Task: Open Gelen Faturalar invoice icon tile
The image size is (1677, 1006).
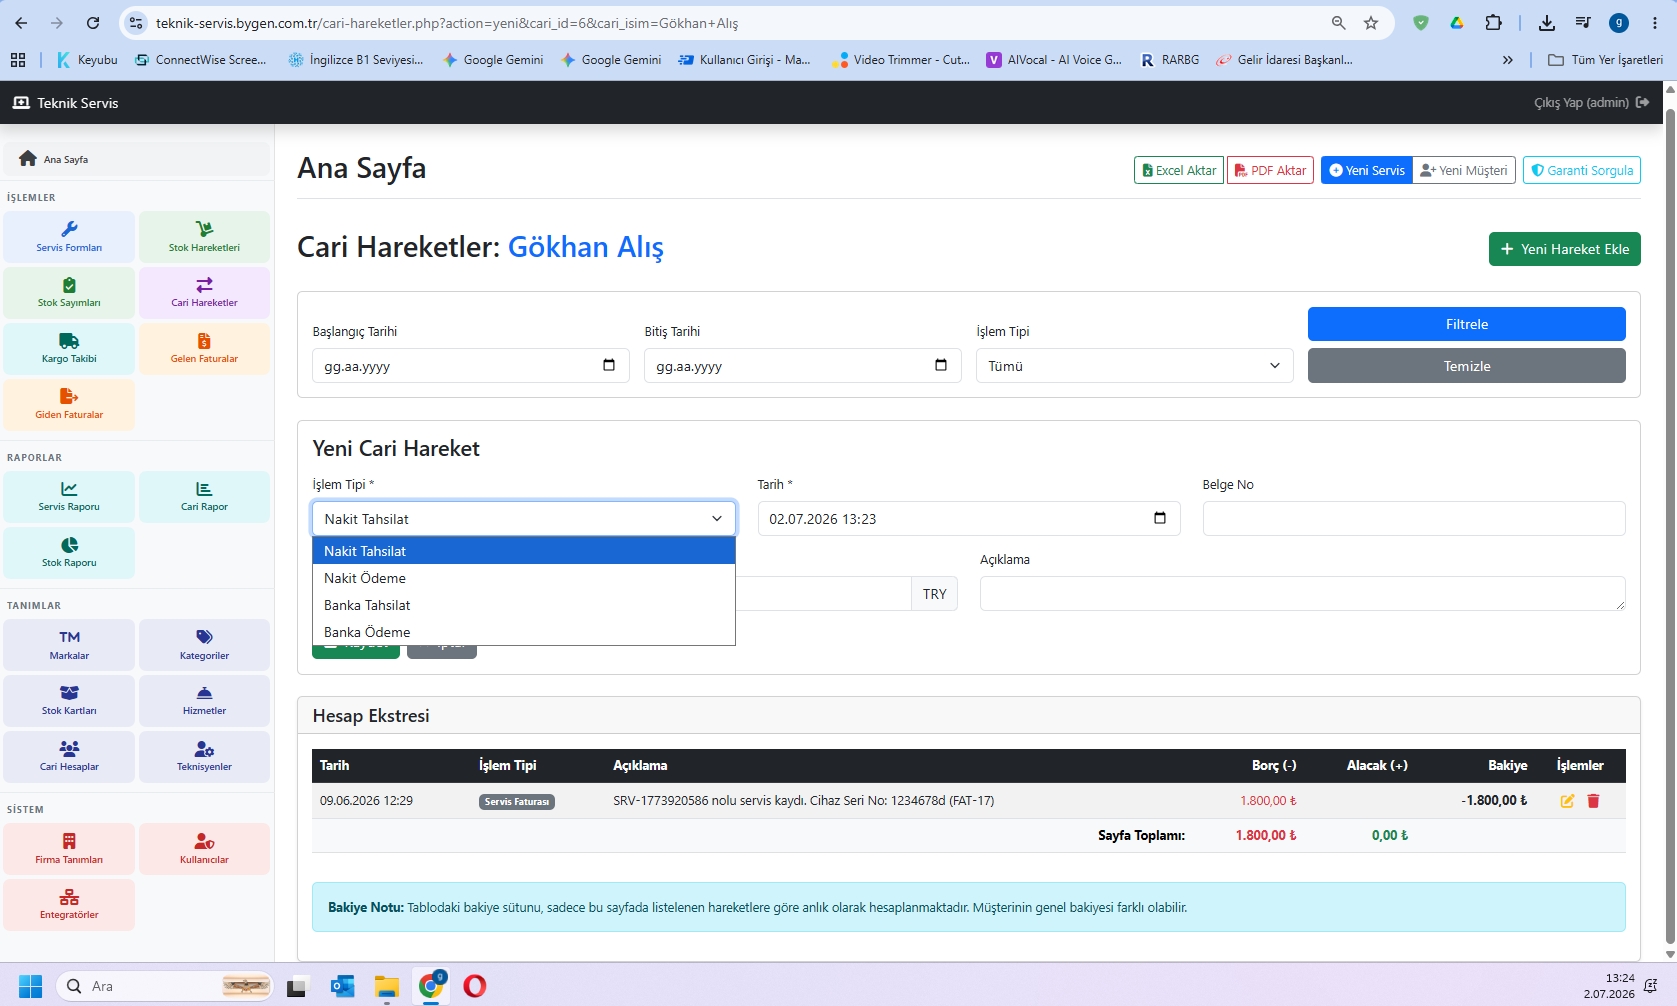Action: 204,348
